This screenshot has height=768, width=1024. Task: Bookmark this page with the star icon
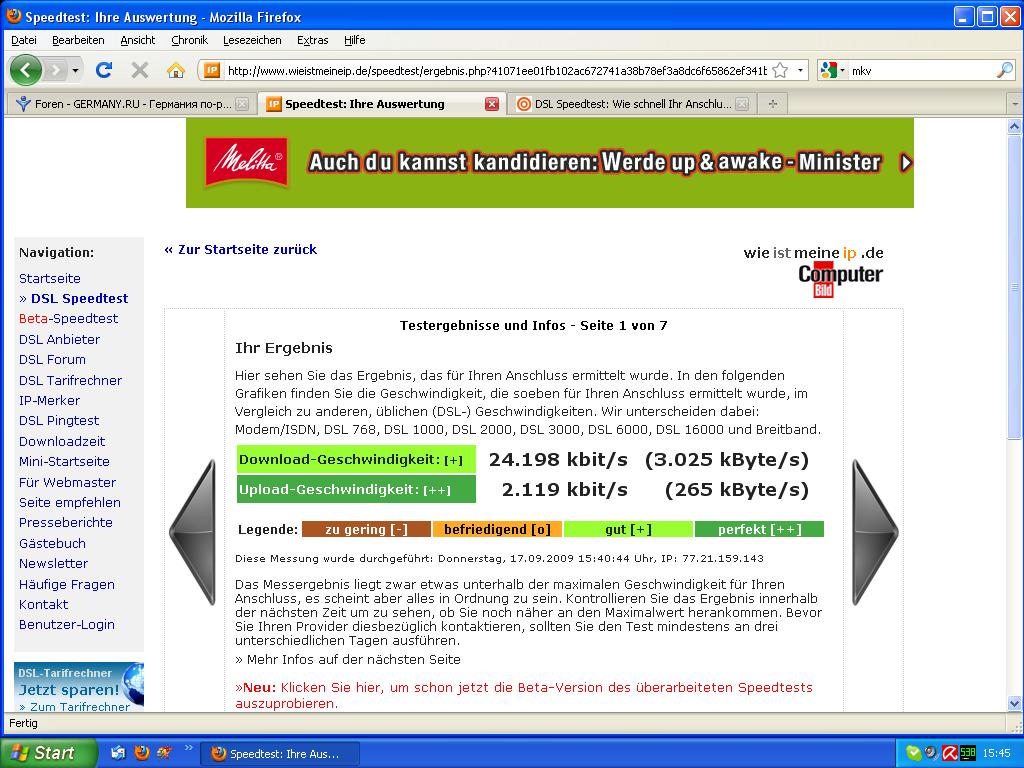tap(780, 70)
